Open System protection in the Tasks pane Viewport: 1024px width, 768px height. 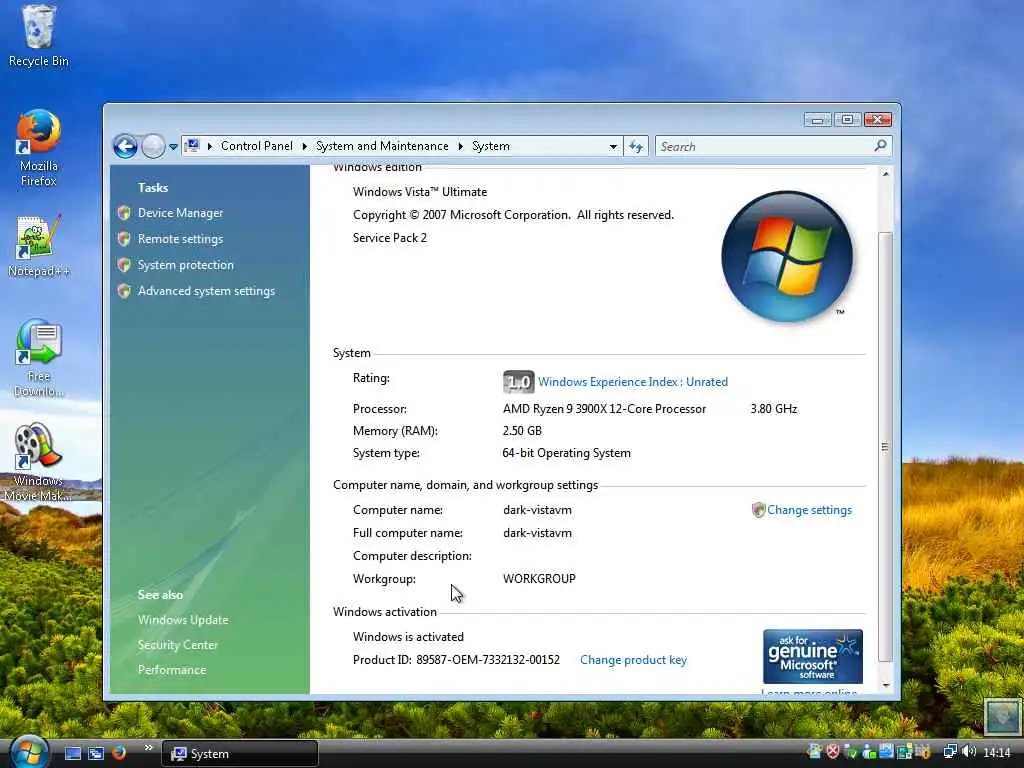click(185, 265)
